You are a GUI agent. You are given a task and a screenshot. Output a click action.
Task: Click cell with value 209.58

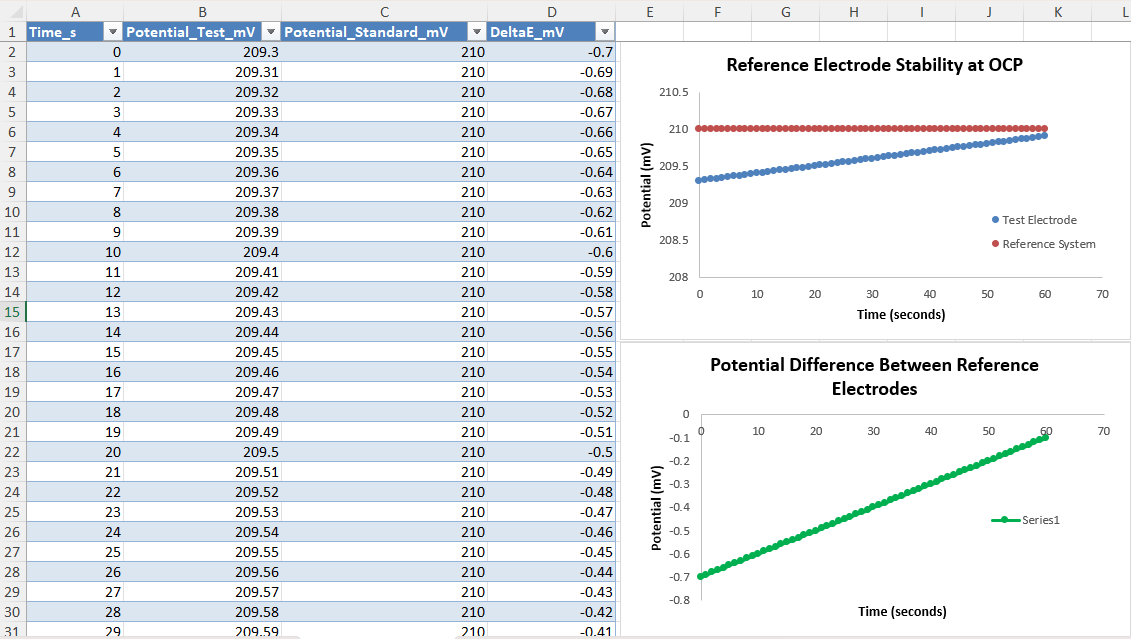(x=203, y=612)
